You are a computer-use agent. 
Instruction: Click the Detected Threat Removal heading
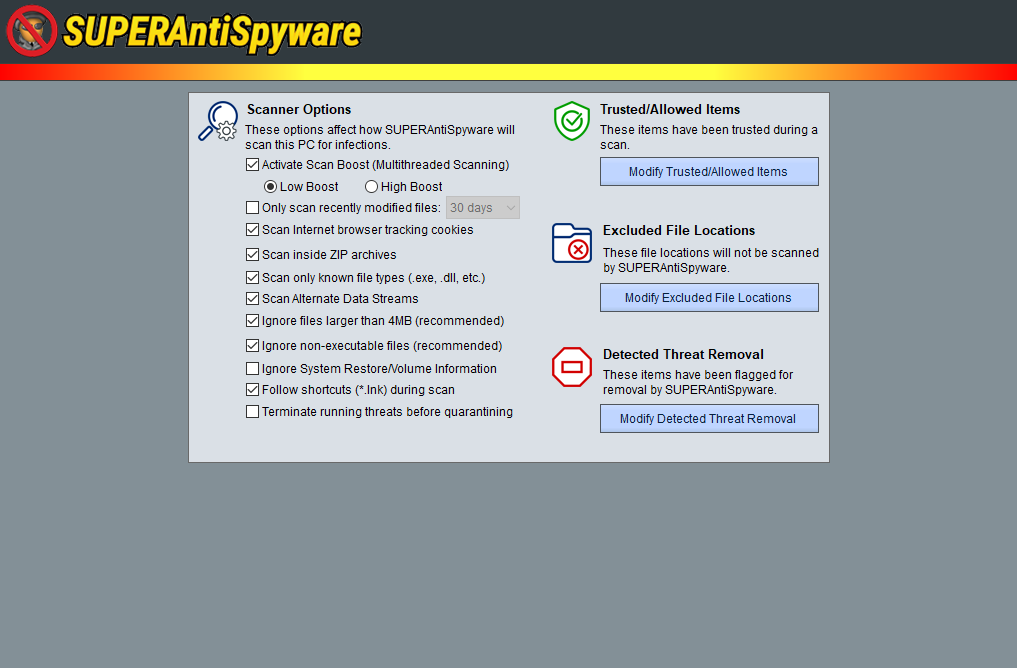click(683, 354)
